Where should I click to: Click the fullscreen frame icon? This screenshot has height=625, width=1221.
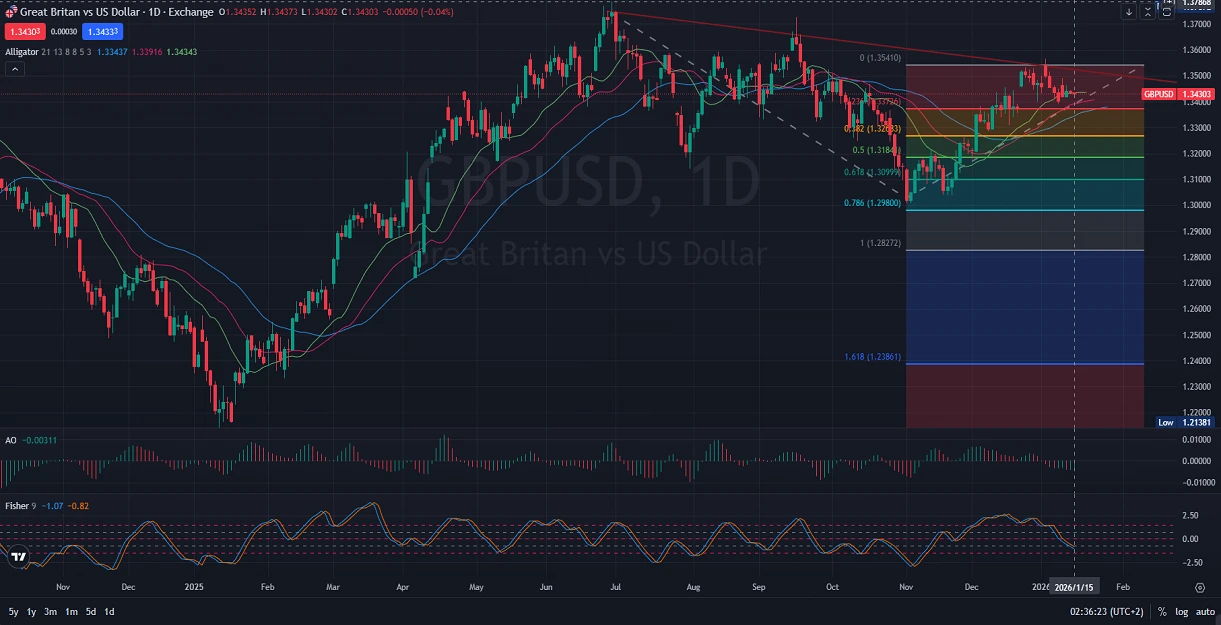pyautogui.click(x=1166, y=12)
